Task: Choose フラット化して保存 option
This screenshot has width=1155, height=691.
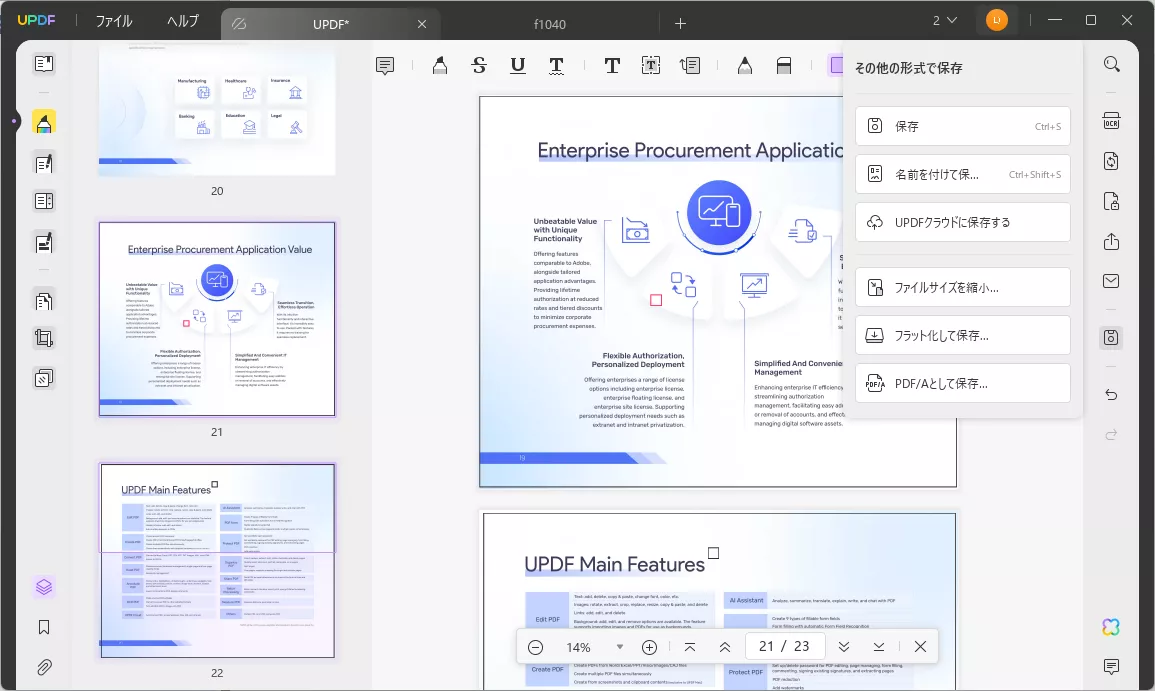Action: pos(963,335)
